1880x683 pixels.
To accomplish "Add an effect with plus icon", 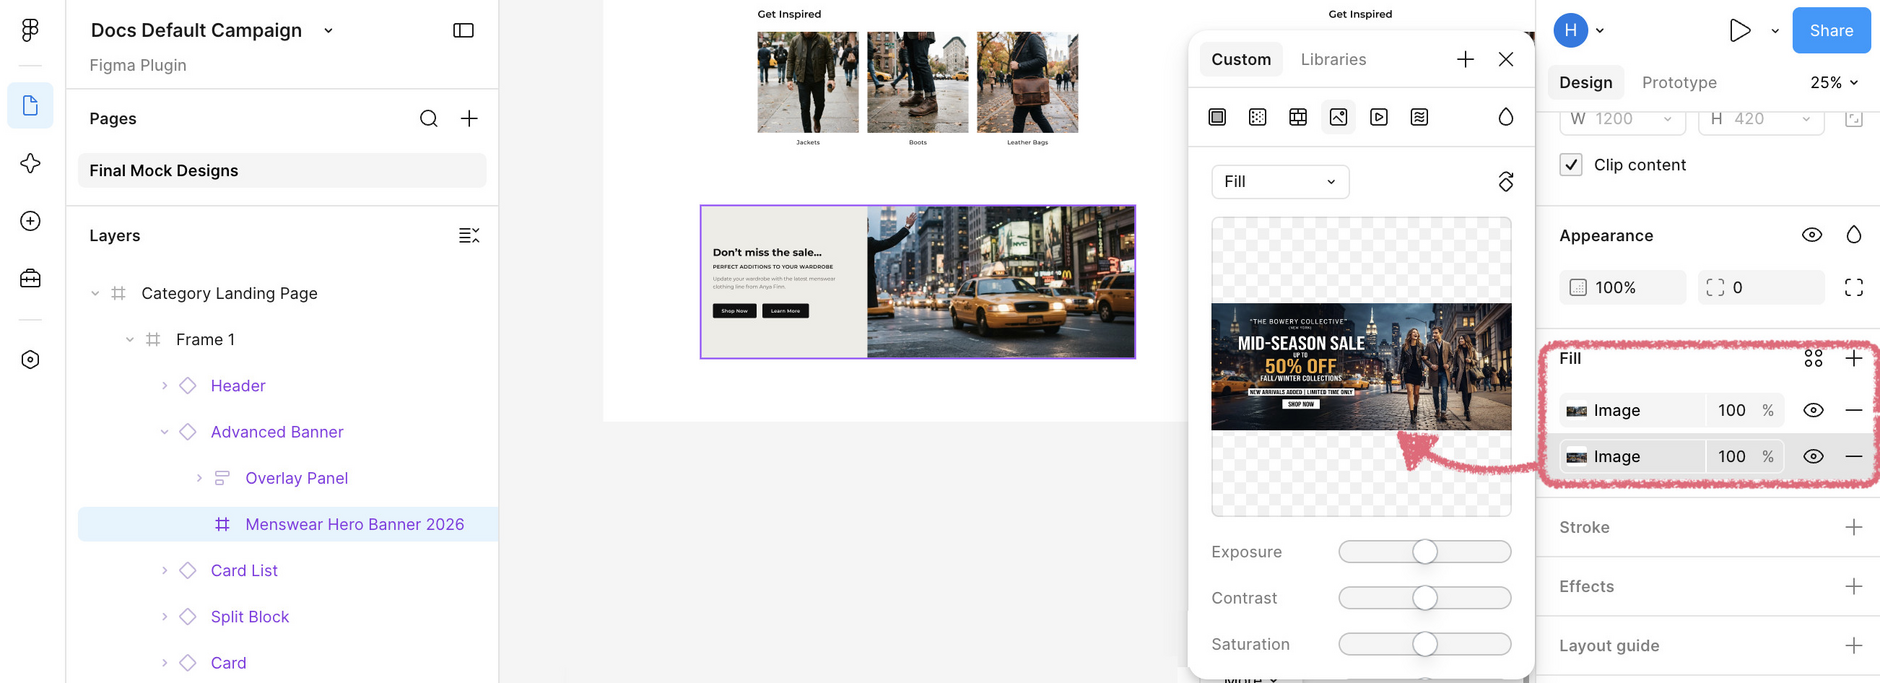I will [x=1854, y=586].
